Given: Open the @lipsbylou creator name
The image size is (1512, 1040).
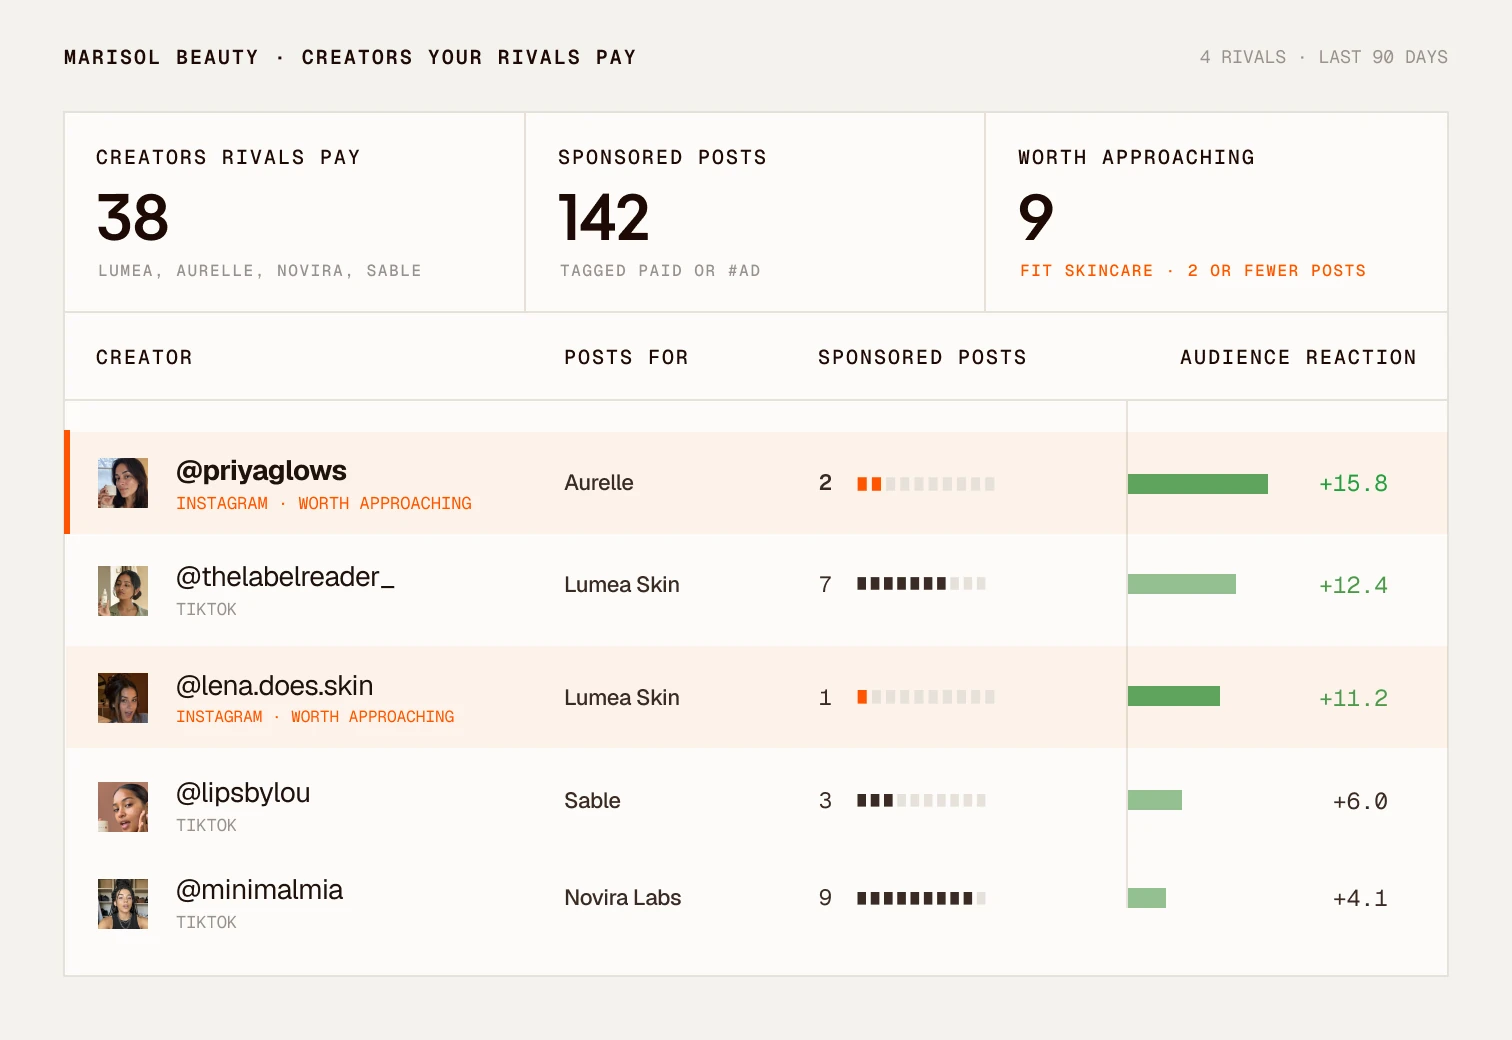Looking at the screenshot, I should tap(243, 793).
